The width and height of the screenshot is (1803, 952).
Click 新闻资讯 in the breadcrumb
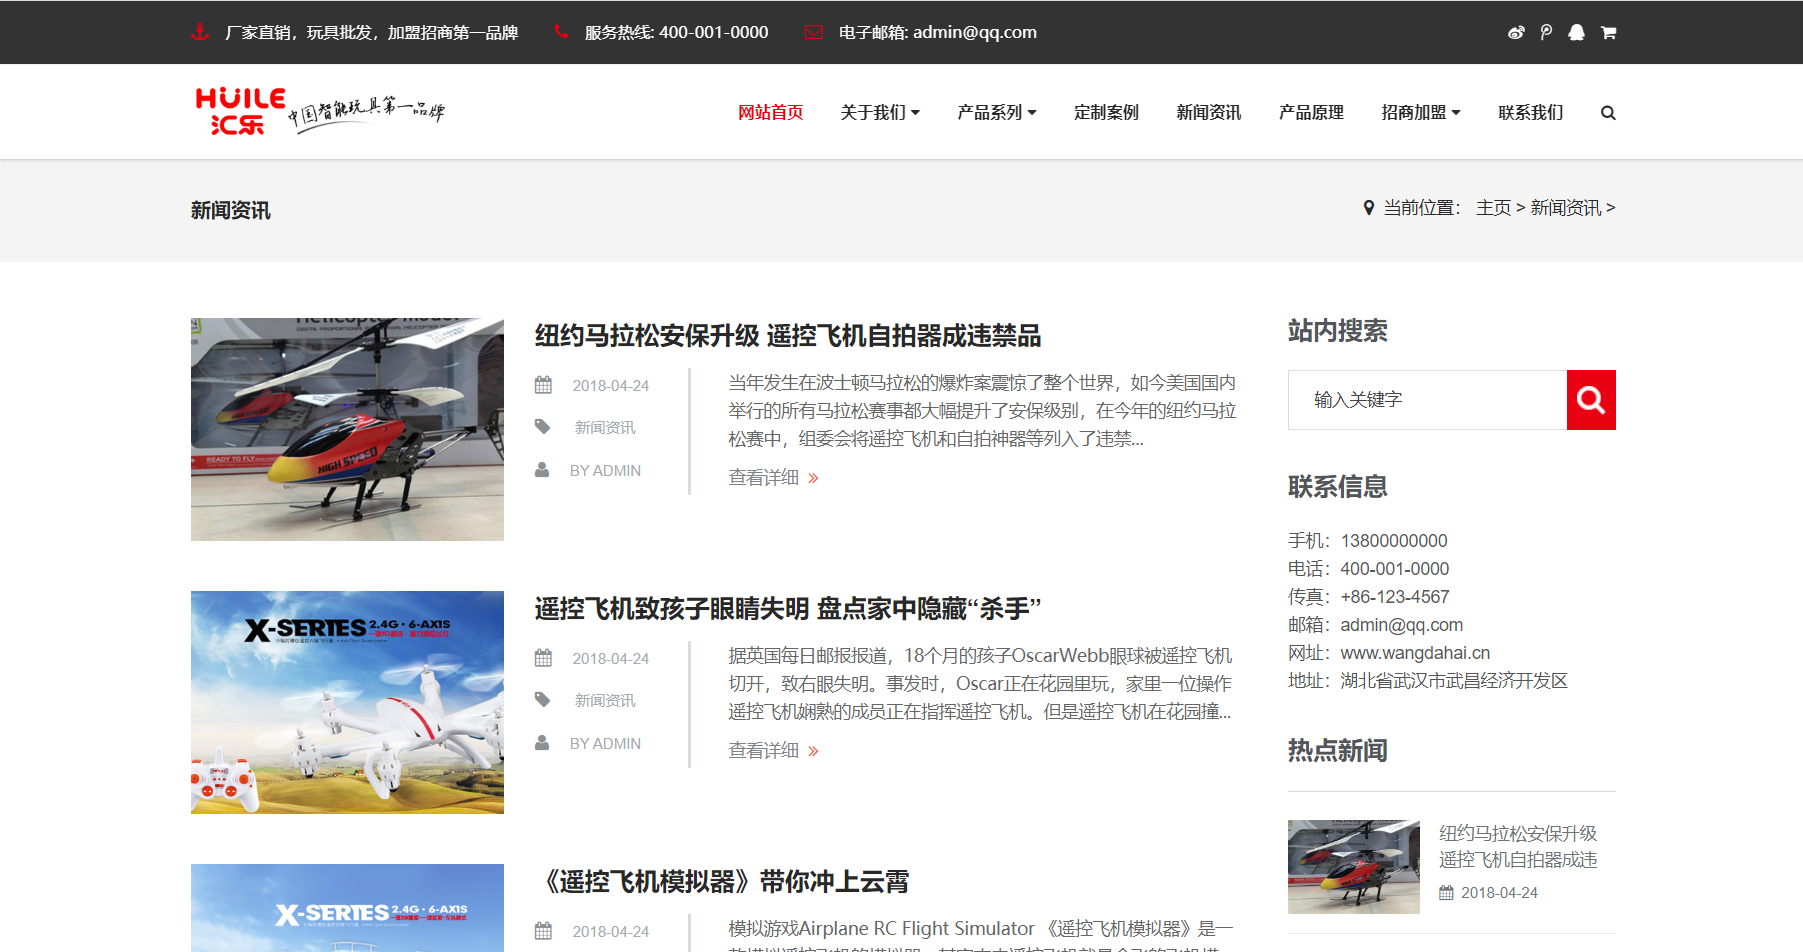[1565, 208]
